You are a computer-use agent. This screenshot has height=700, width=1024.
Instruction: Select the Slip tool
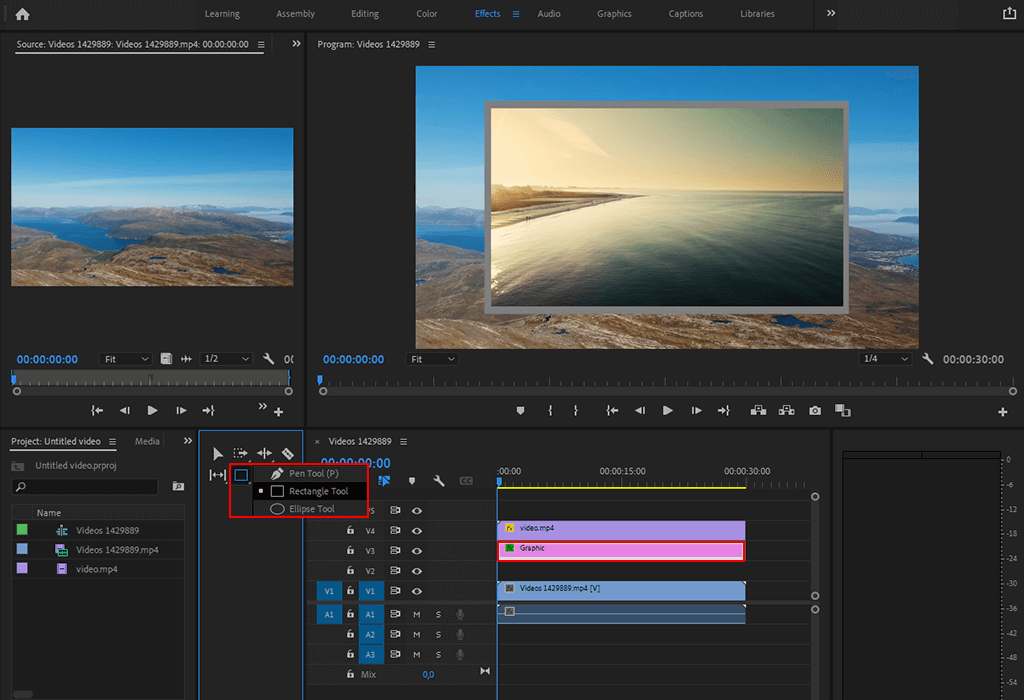pyautogui.click(x=217, y=475)
